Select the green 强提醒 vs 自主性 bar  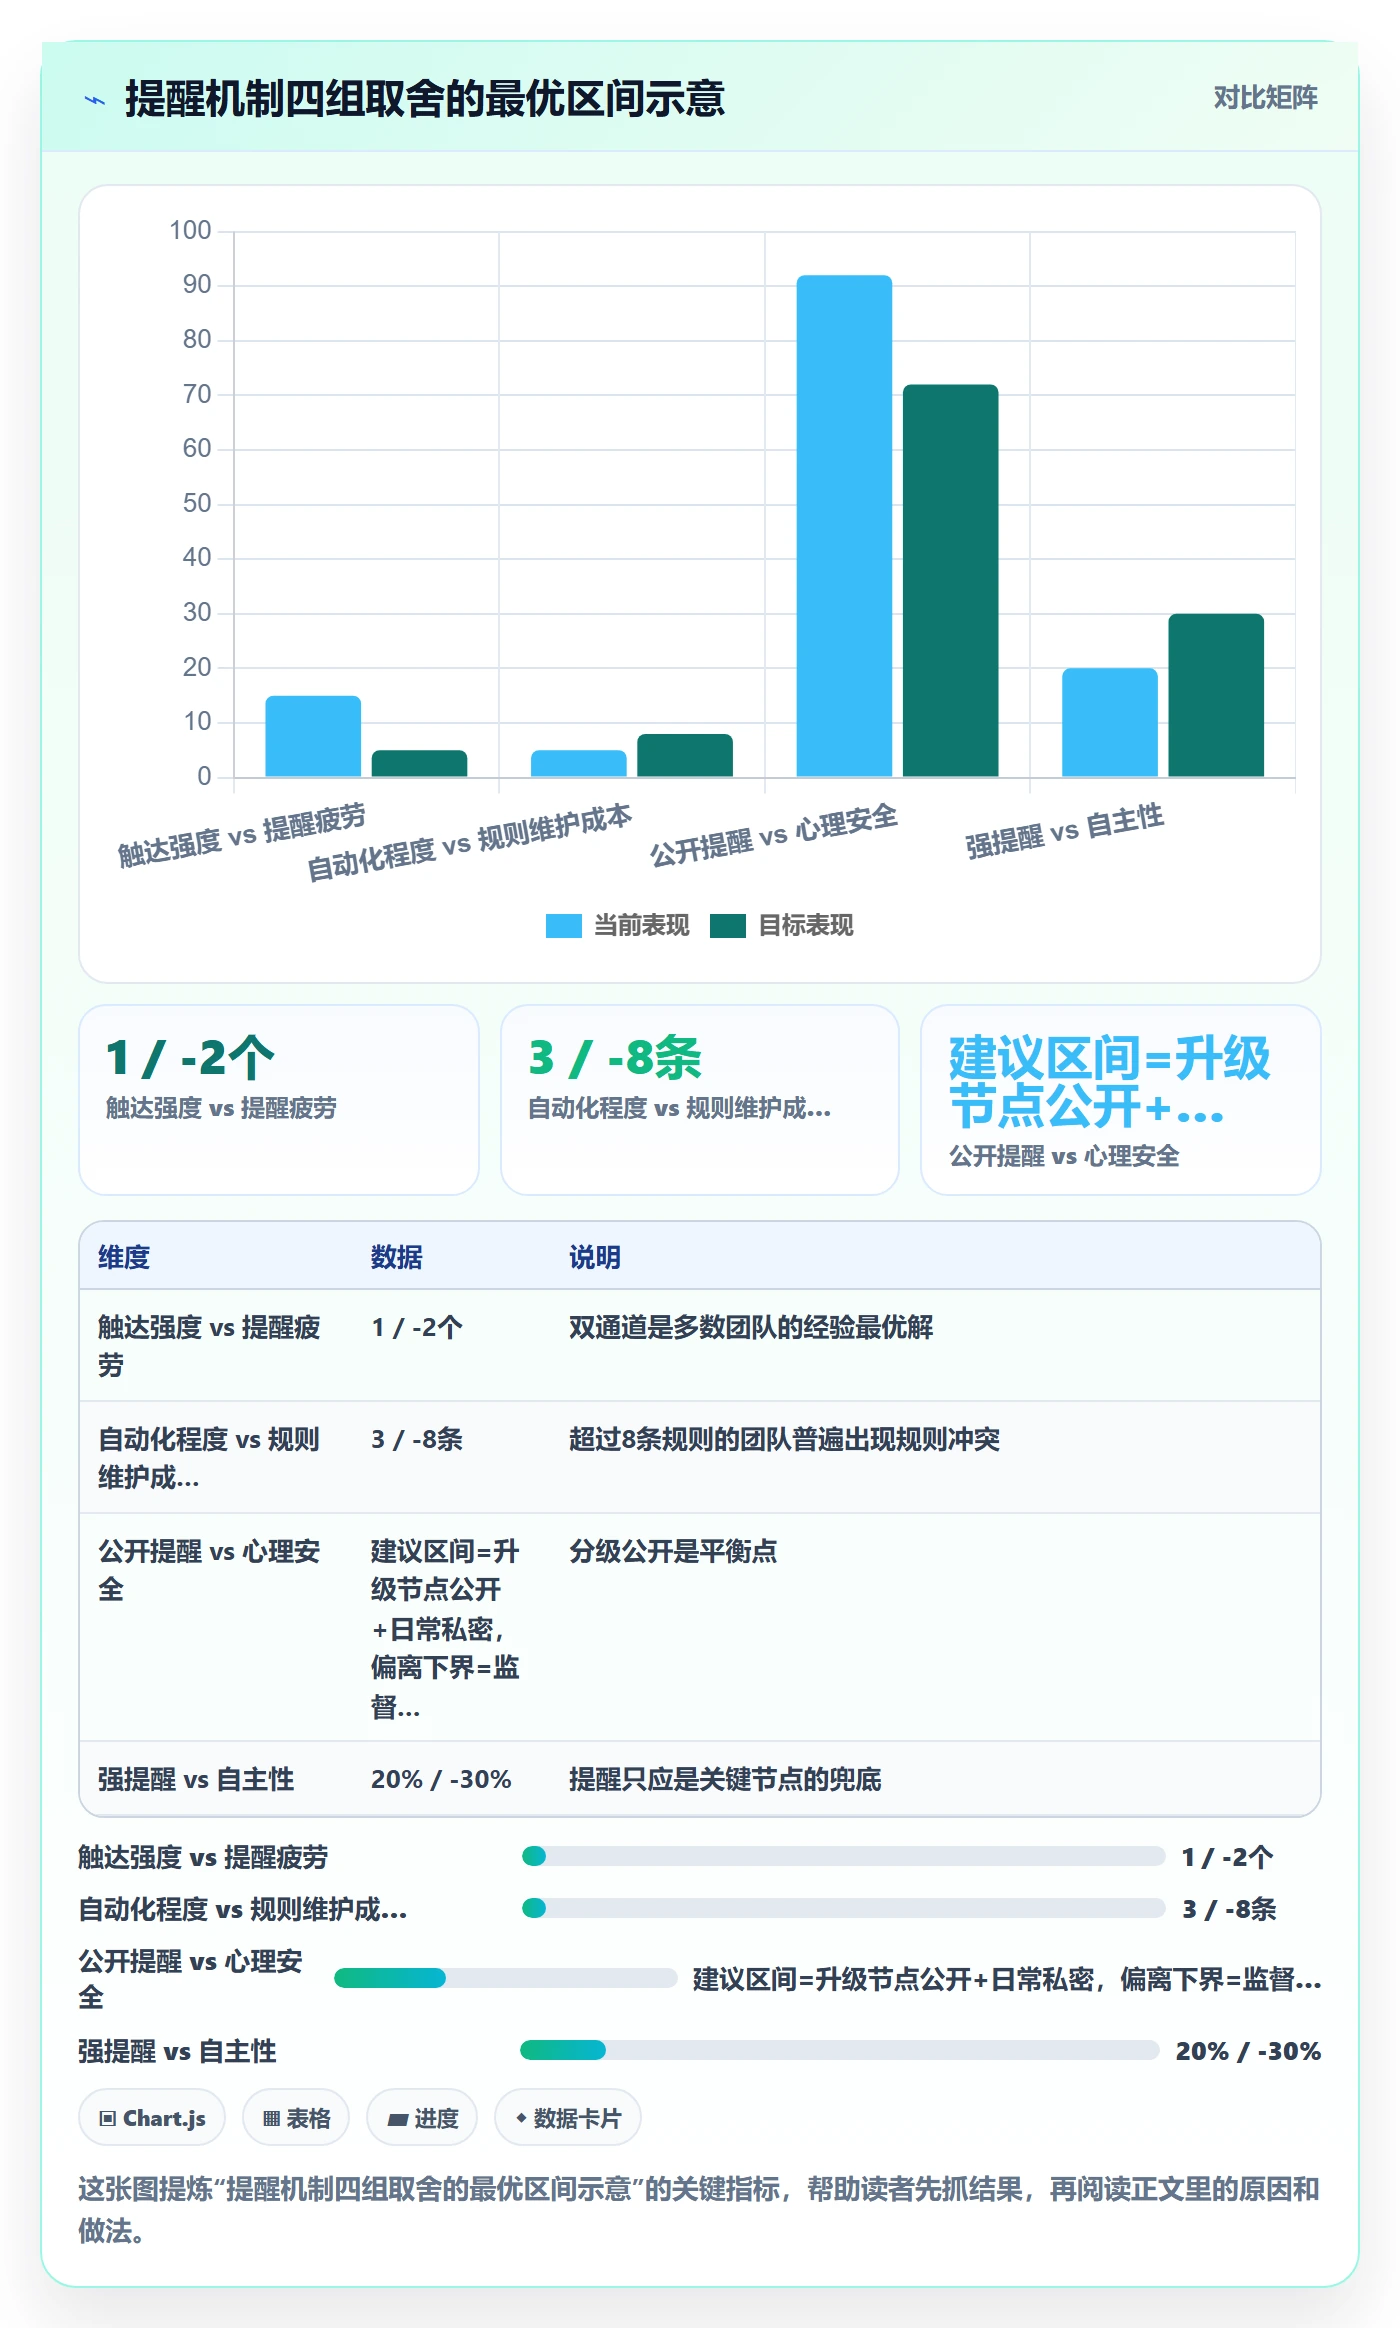tap(1216, 695)
